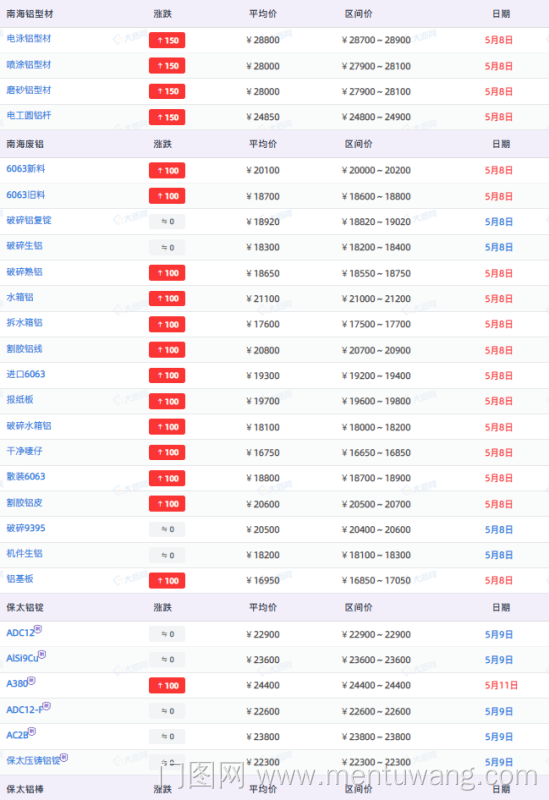Click the small badge icon beside A380

(x=32, y=680)
